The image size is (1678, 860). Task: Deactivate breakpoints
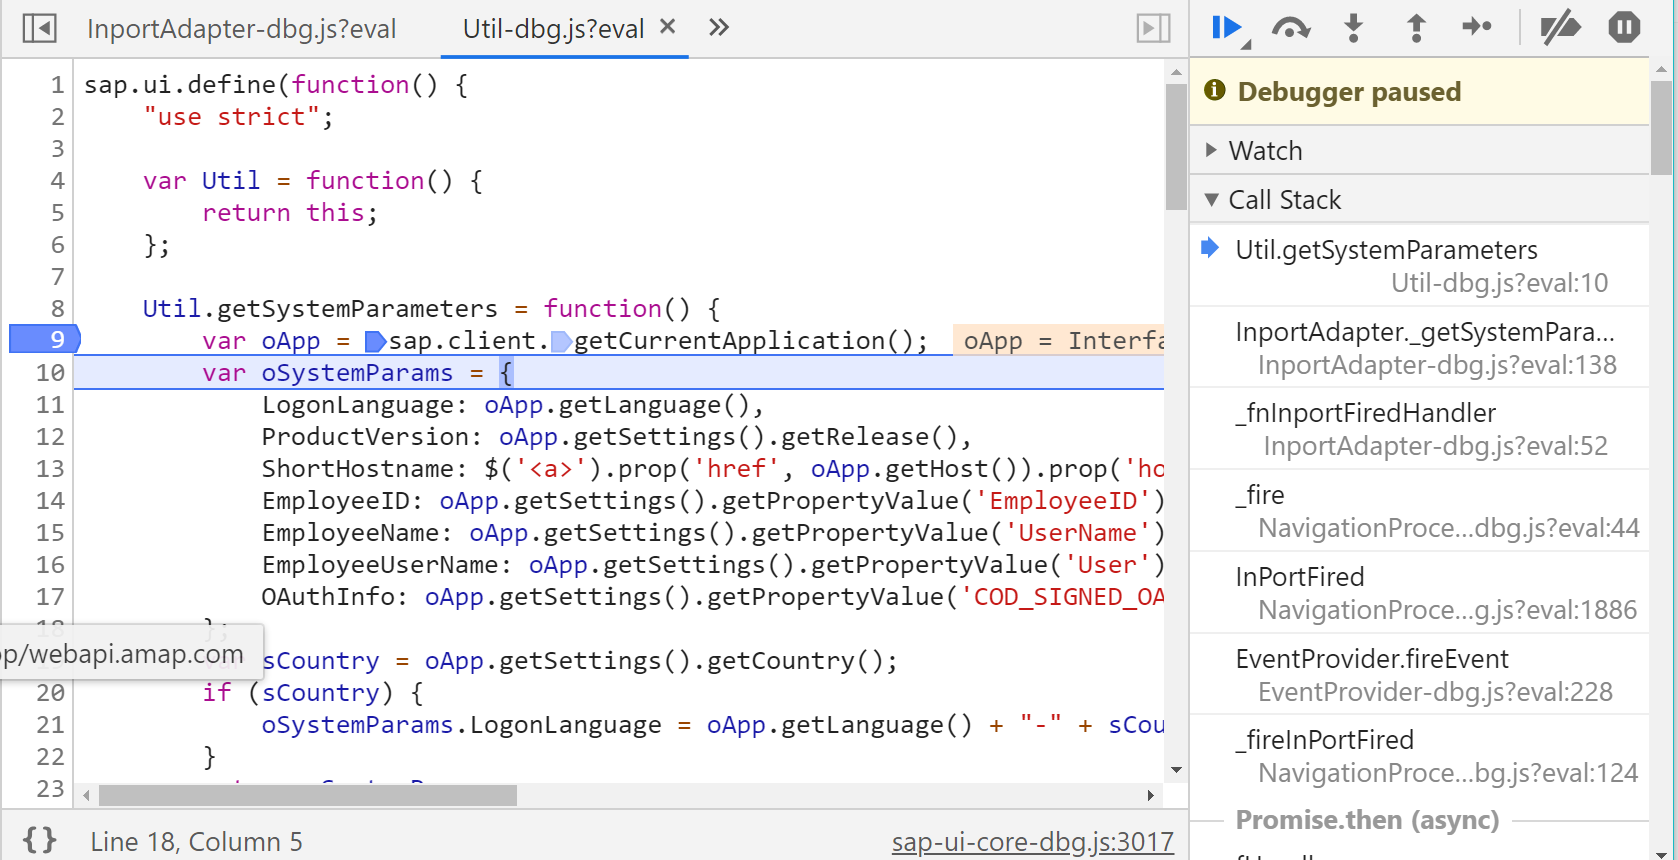(1560, 28)
